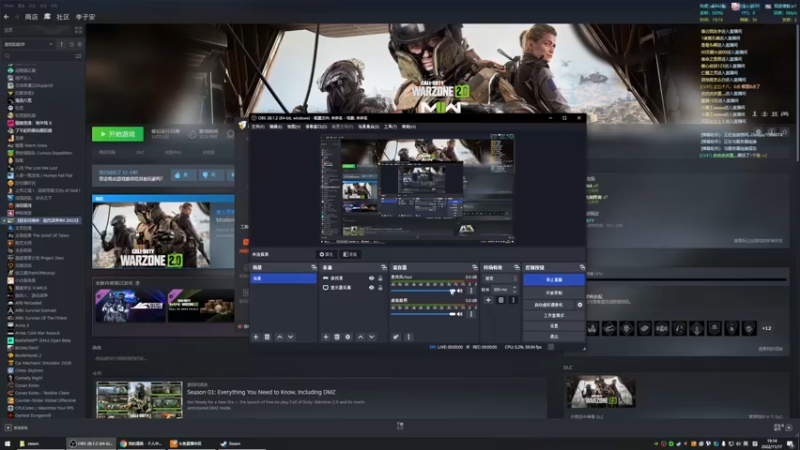
Task: Open OBS View menu
Action: pyautogui.click(x=294, y=127)
